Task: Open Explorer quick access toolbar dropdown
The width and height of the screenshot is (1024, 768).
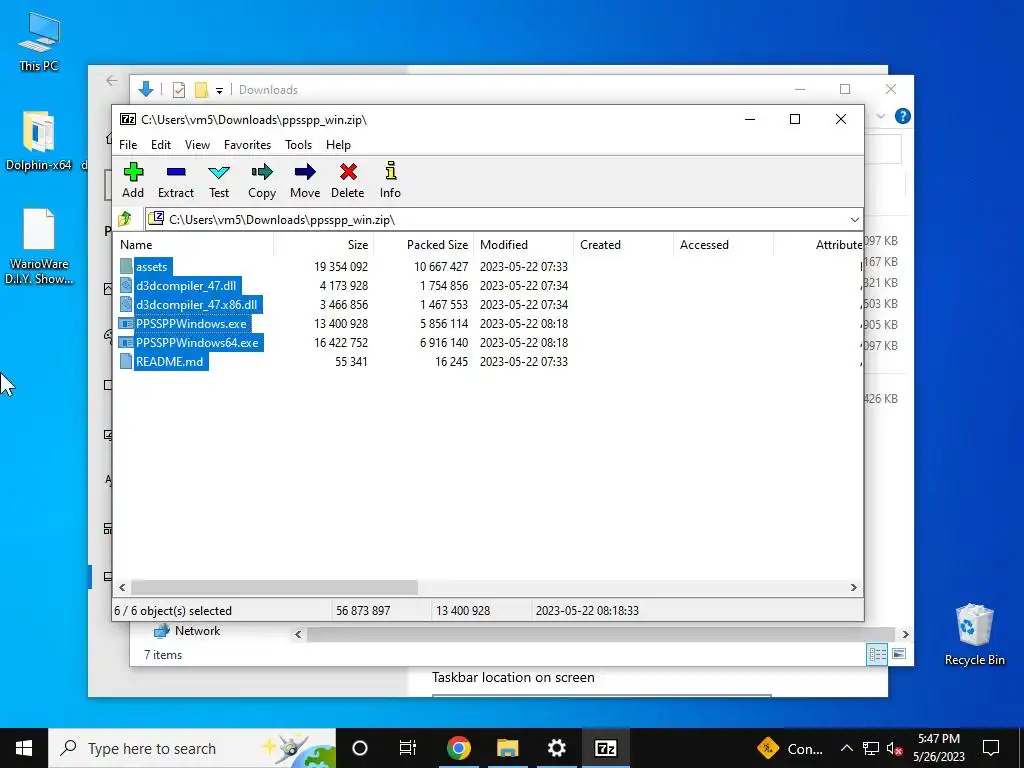Action: click(x=219, y=91)
